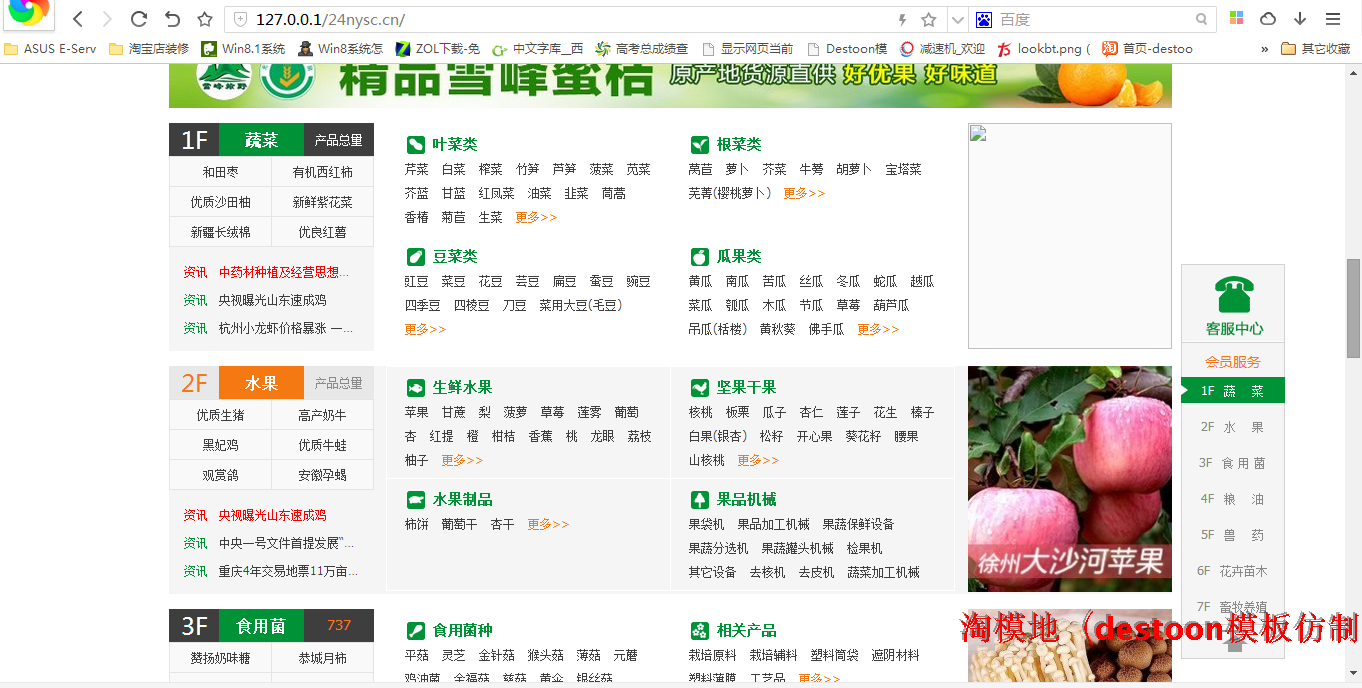
Task: Switch to 产品总量 tab in 1F 蔬菜
Action: click(x=338, y=140)
